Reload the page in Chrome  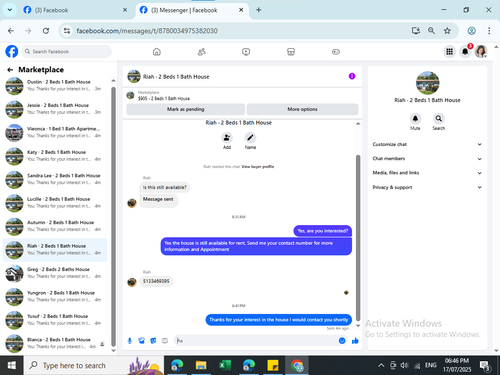pos(46,31)
